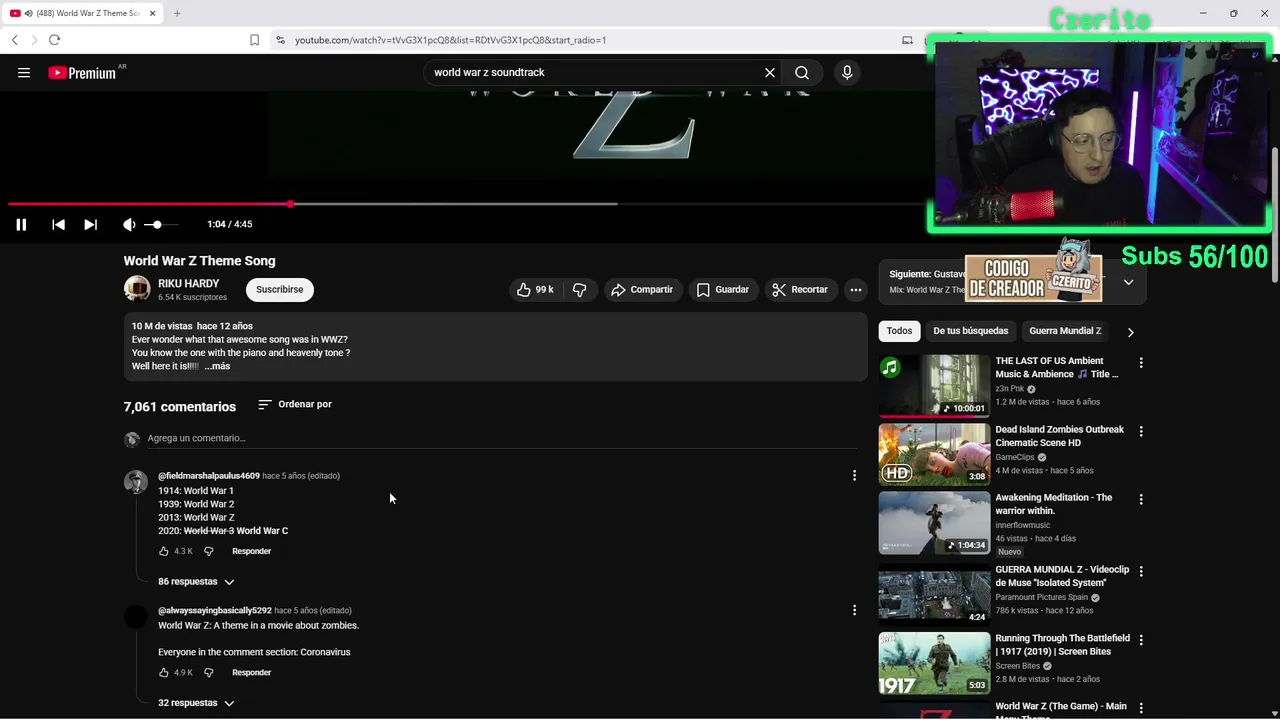1280x720 pixels.
Task: Open Running Through The Battlefield 1917 title
Action: click(x=1062, y=645)
